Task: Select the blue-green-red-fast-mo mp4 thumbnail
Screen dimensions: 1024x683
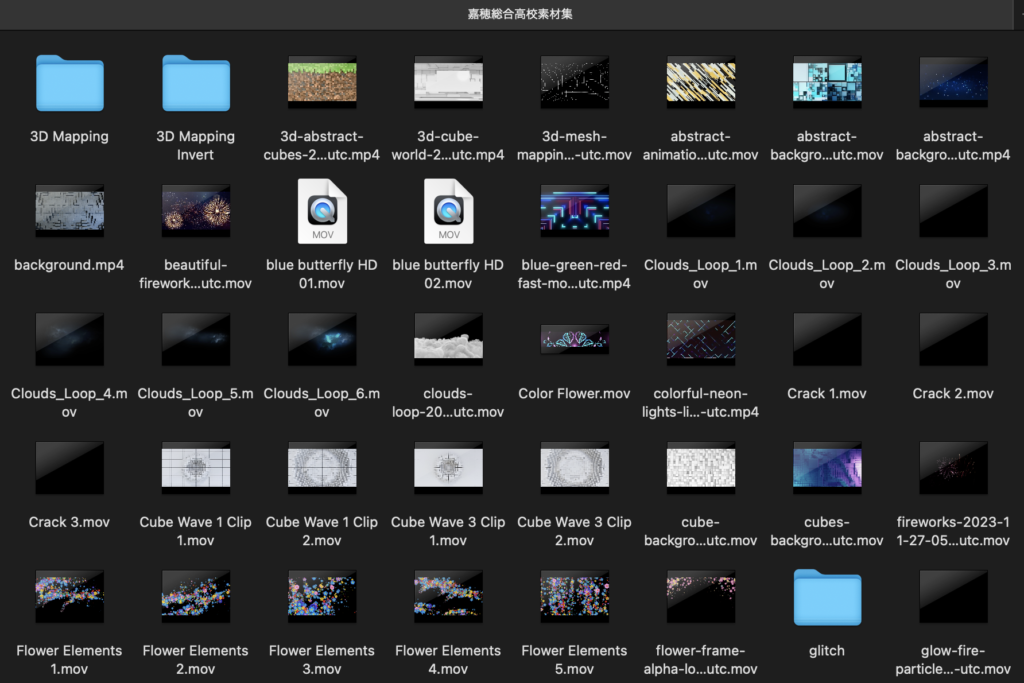Action: [x=574, y=210]
